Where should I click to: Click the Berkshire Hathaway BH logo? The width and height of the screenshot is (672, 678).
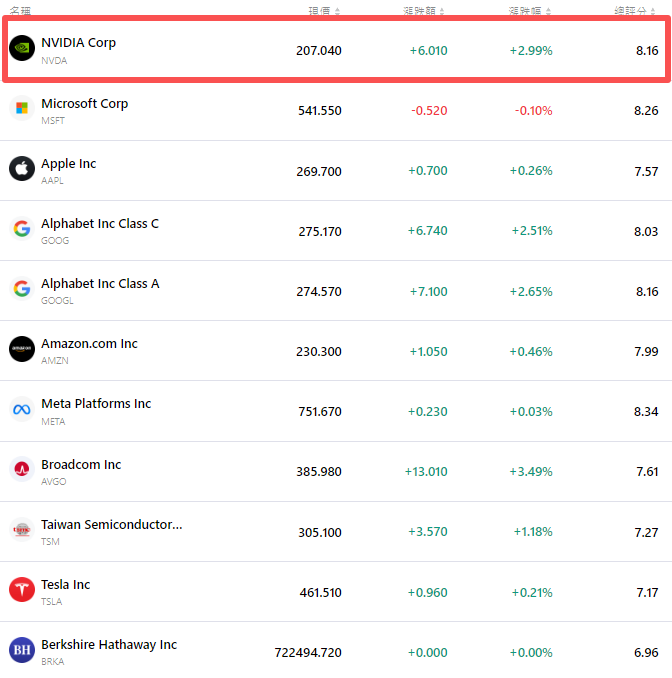[x=22, y=650]
